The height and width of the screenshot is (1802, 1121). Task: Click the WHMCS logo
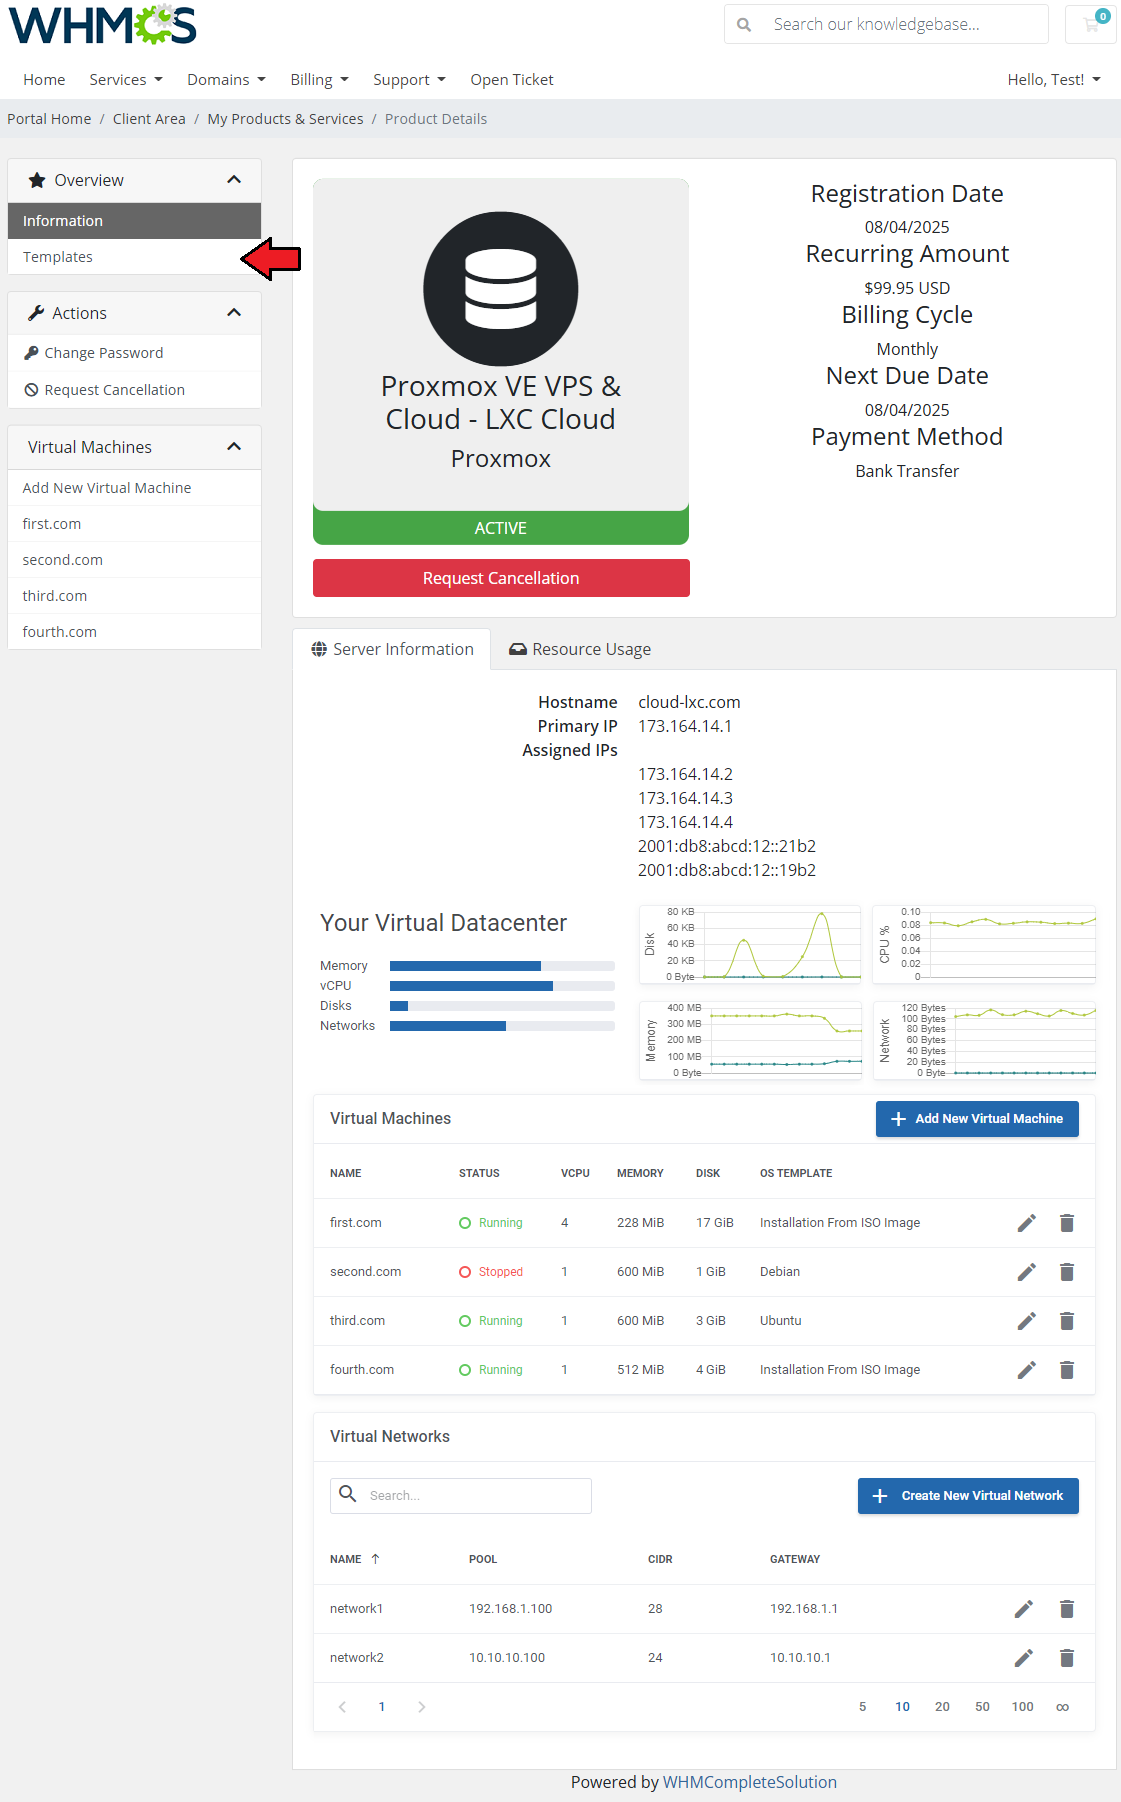click(x=103, y=25)
